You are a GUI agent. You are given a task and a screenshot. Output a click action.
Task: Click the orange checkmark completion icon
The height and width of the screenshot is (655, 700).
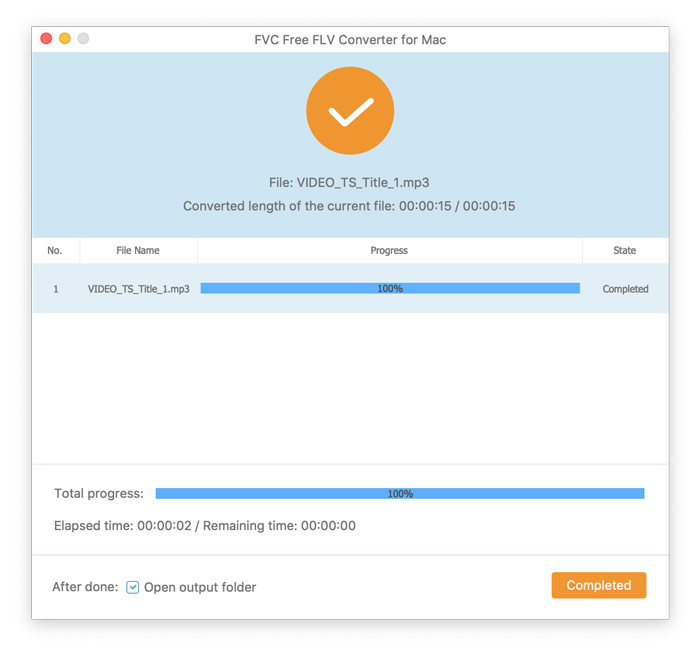[350, 111]
